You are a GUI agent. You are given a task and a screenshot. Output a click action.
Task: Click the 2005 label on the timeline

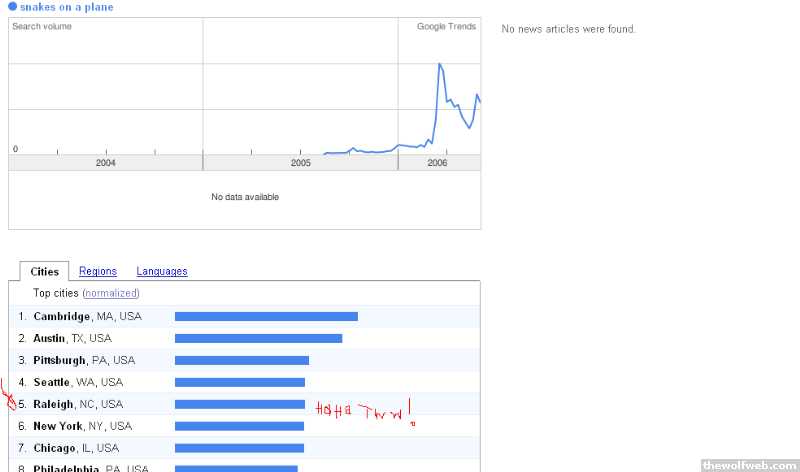coord(301,162)
